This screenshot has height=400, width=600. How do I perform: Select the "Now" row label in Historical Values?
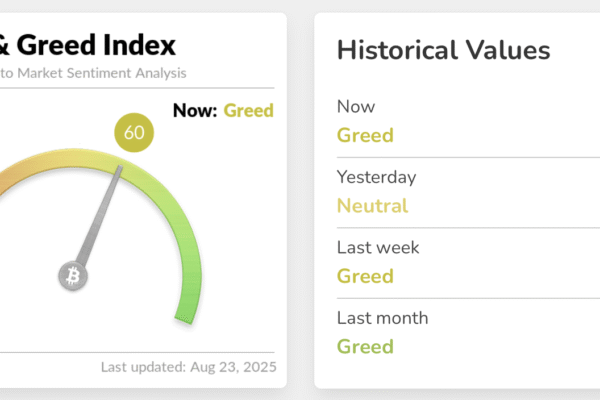pyautogui.click(x=356, y=106)
